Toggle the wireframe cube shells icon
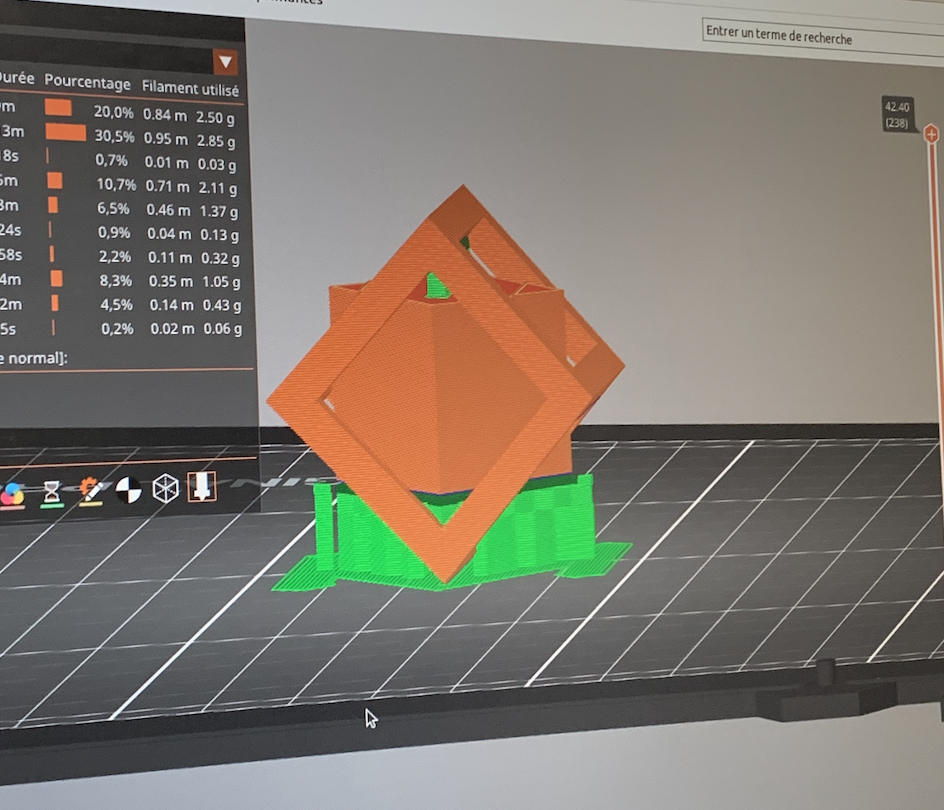Image resolution: width=944 pixels, height=810 pixels. (x=165, y=488)
